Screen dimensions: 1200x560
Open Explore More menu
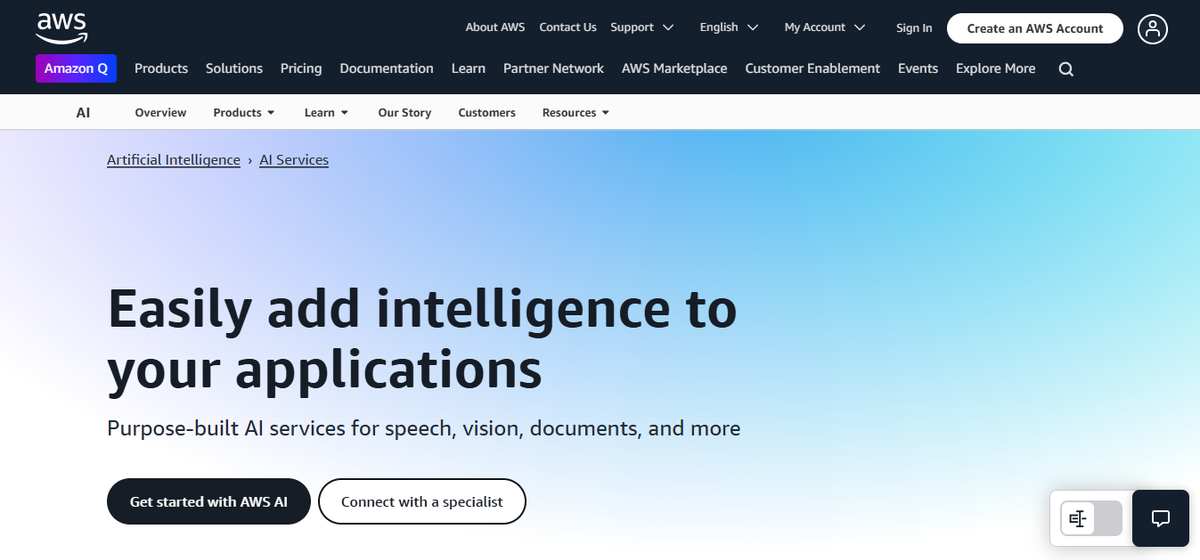click(x=995, y=68)
